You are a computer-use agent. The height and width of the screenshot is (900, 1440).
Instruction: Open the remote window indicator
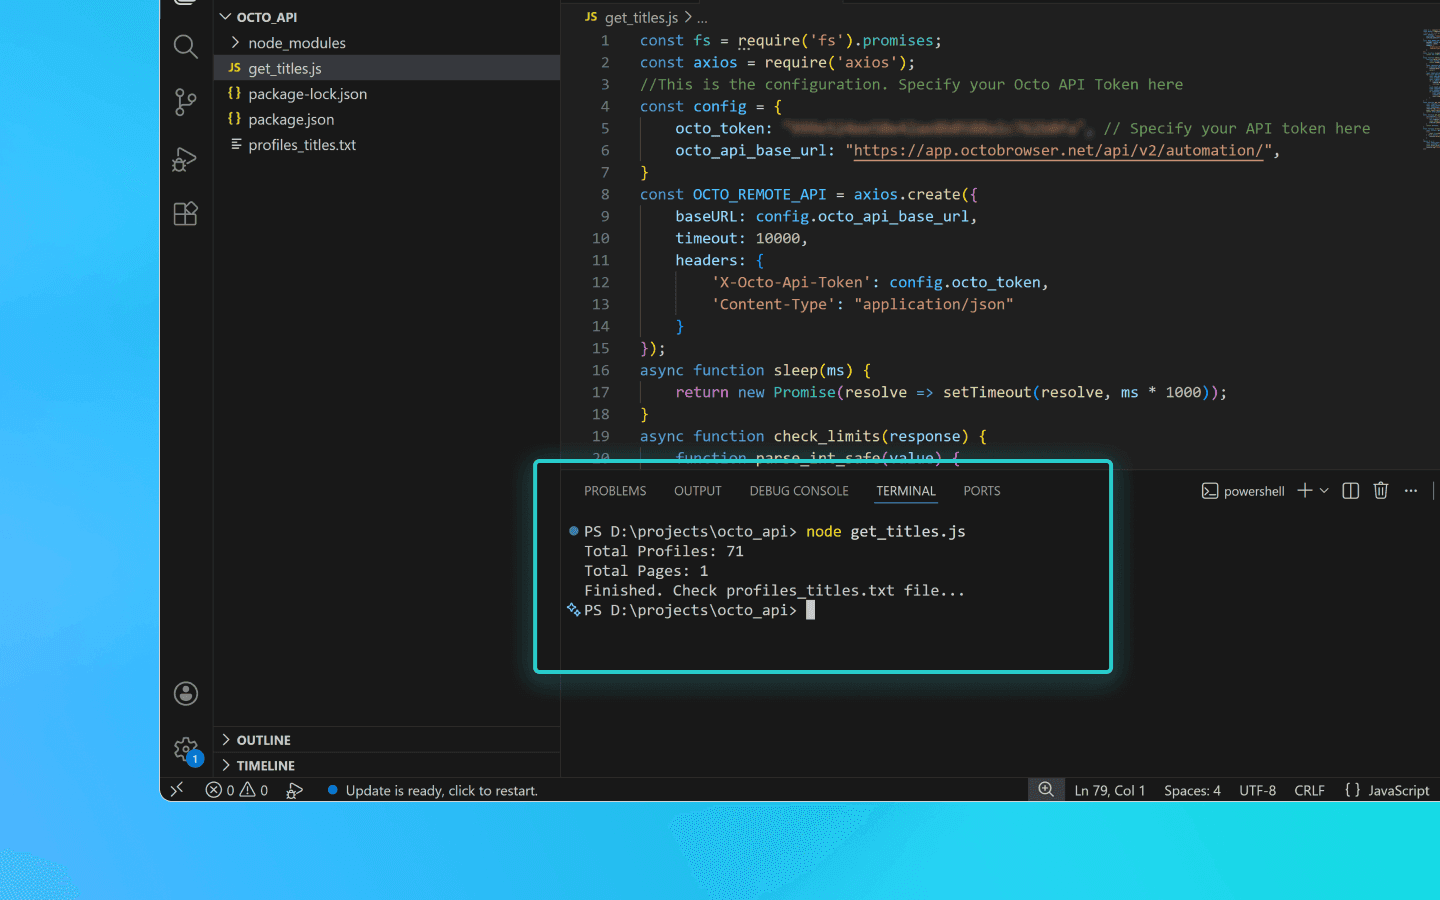click(x=176, y=790)
